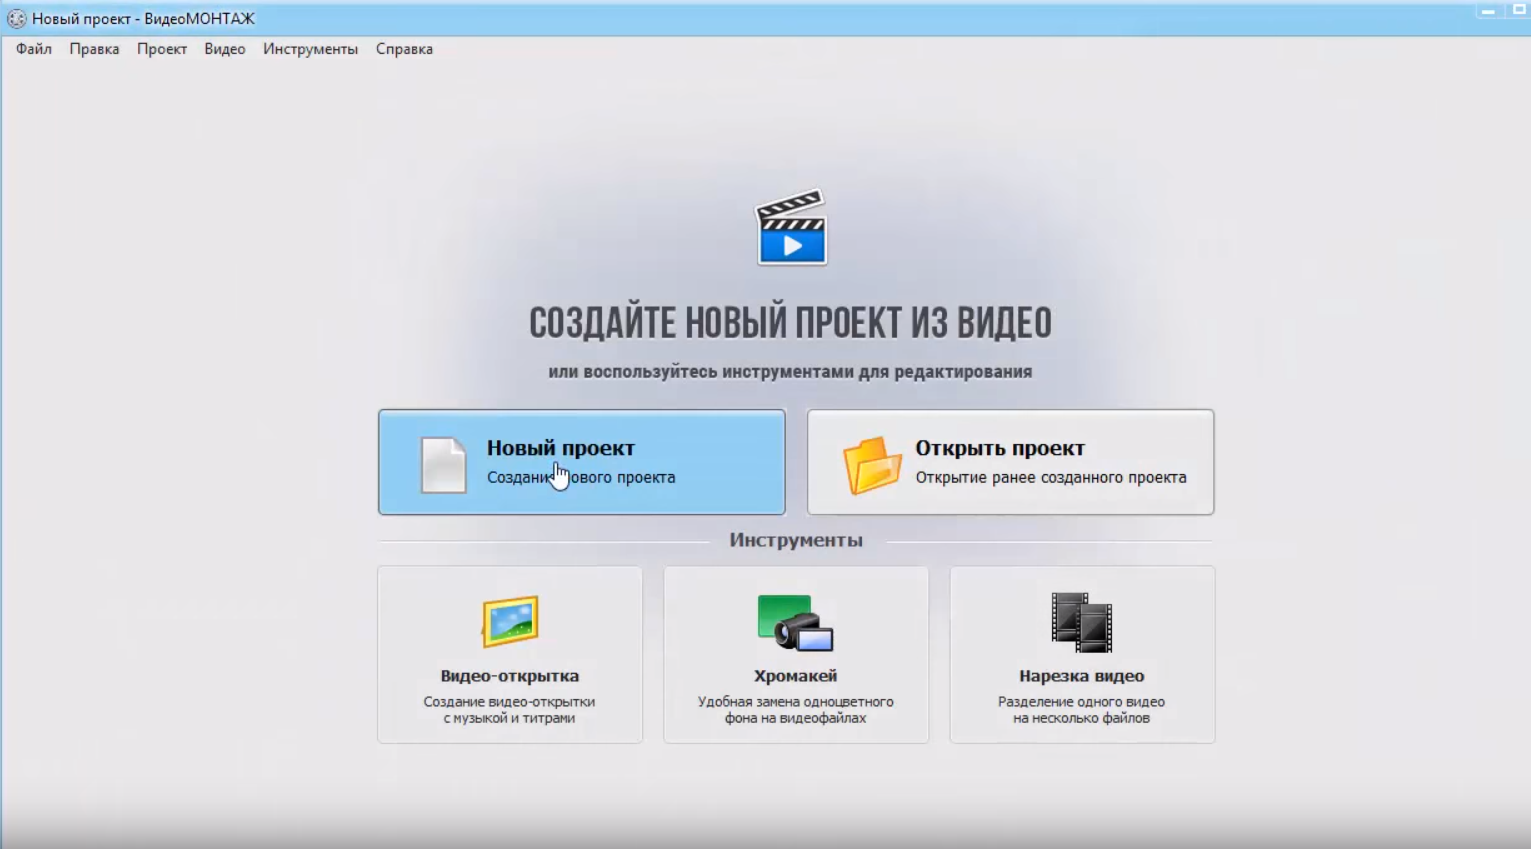Open the Справка menu
Image resolution: width=1531 pixels, height=849 pixels.
(x=404, y=49)
